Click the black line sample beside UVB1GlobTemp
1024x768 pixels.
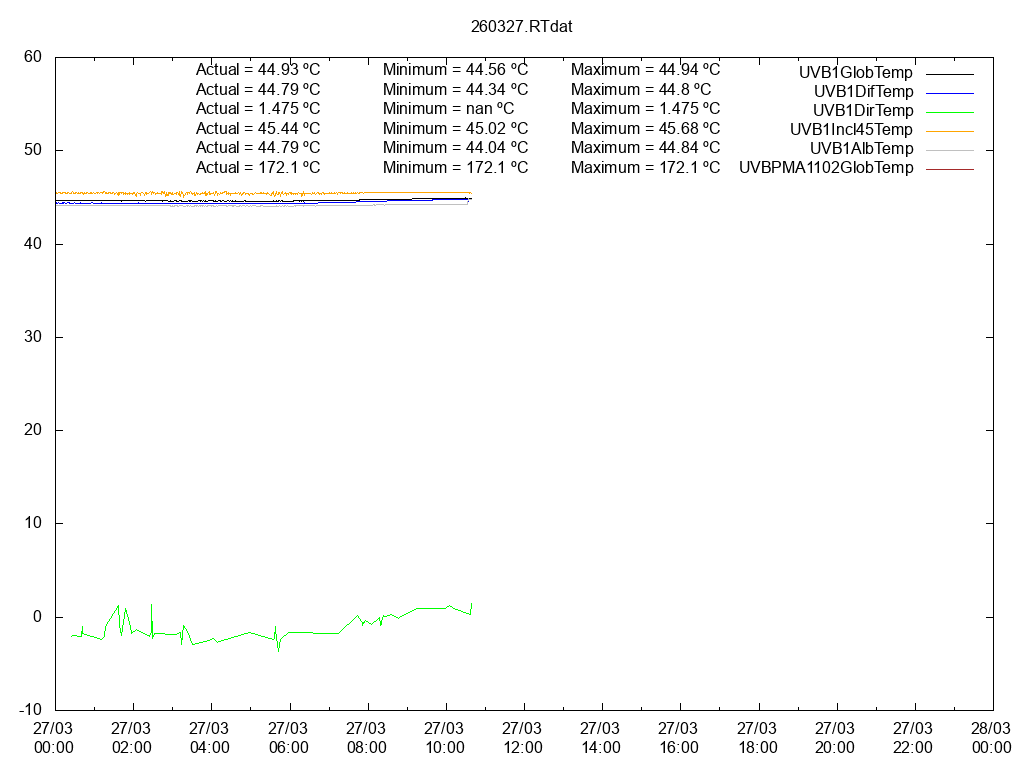949,73
